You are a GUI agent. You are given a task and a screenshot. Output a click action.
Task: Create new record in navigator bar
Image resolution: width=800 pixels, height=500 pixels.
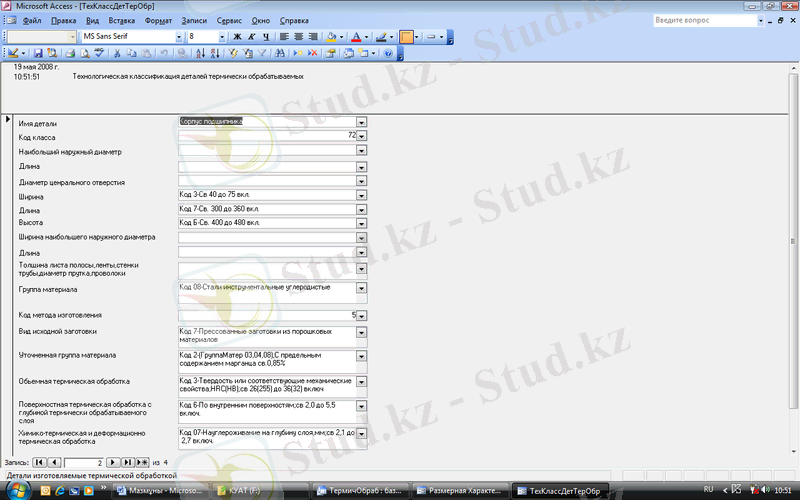(142, 462)
